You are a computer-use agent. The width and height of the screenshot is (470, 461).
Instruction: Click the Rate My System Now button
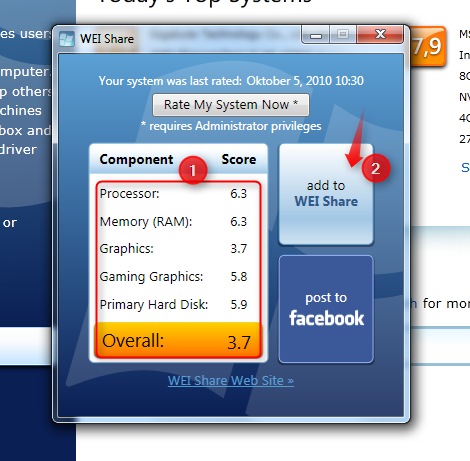pos(231,105)
